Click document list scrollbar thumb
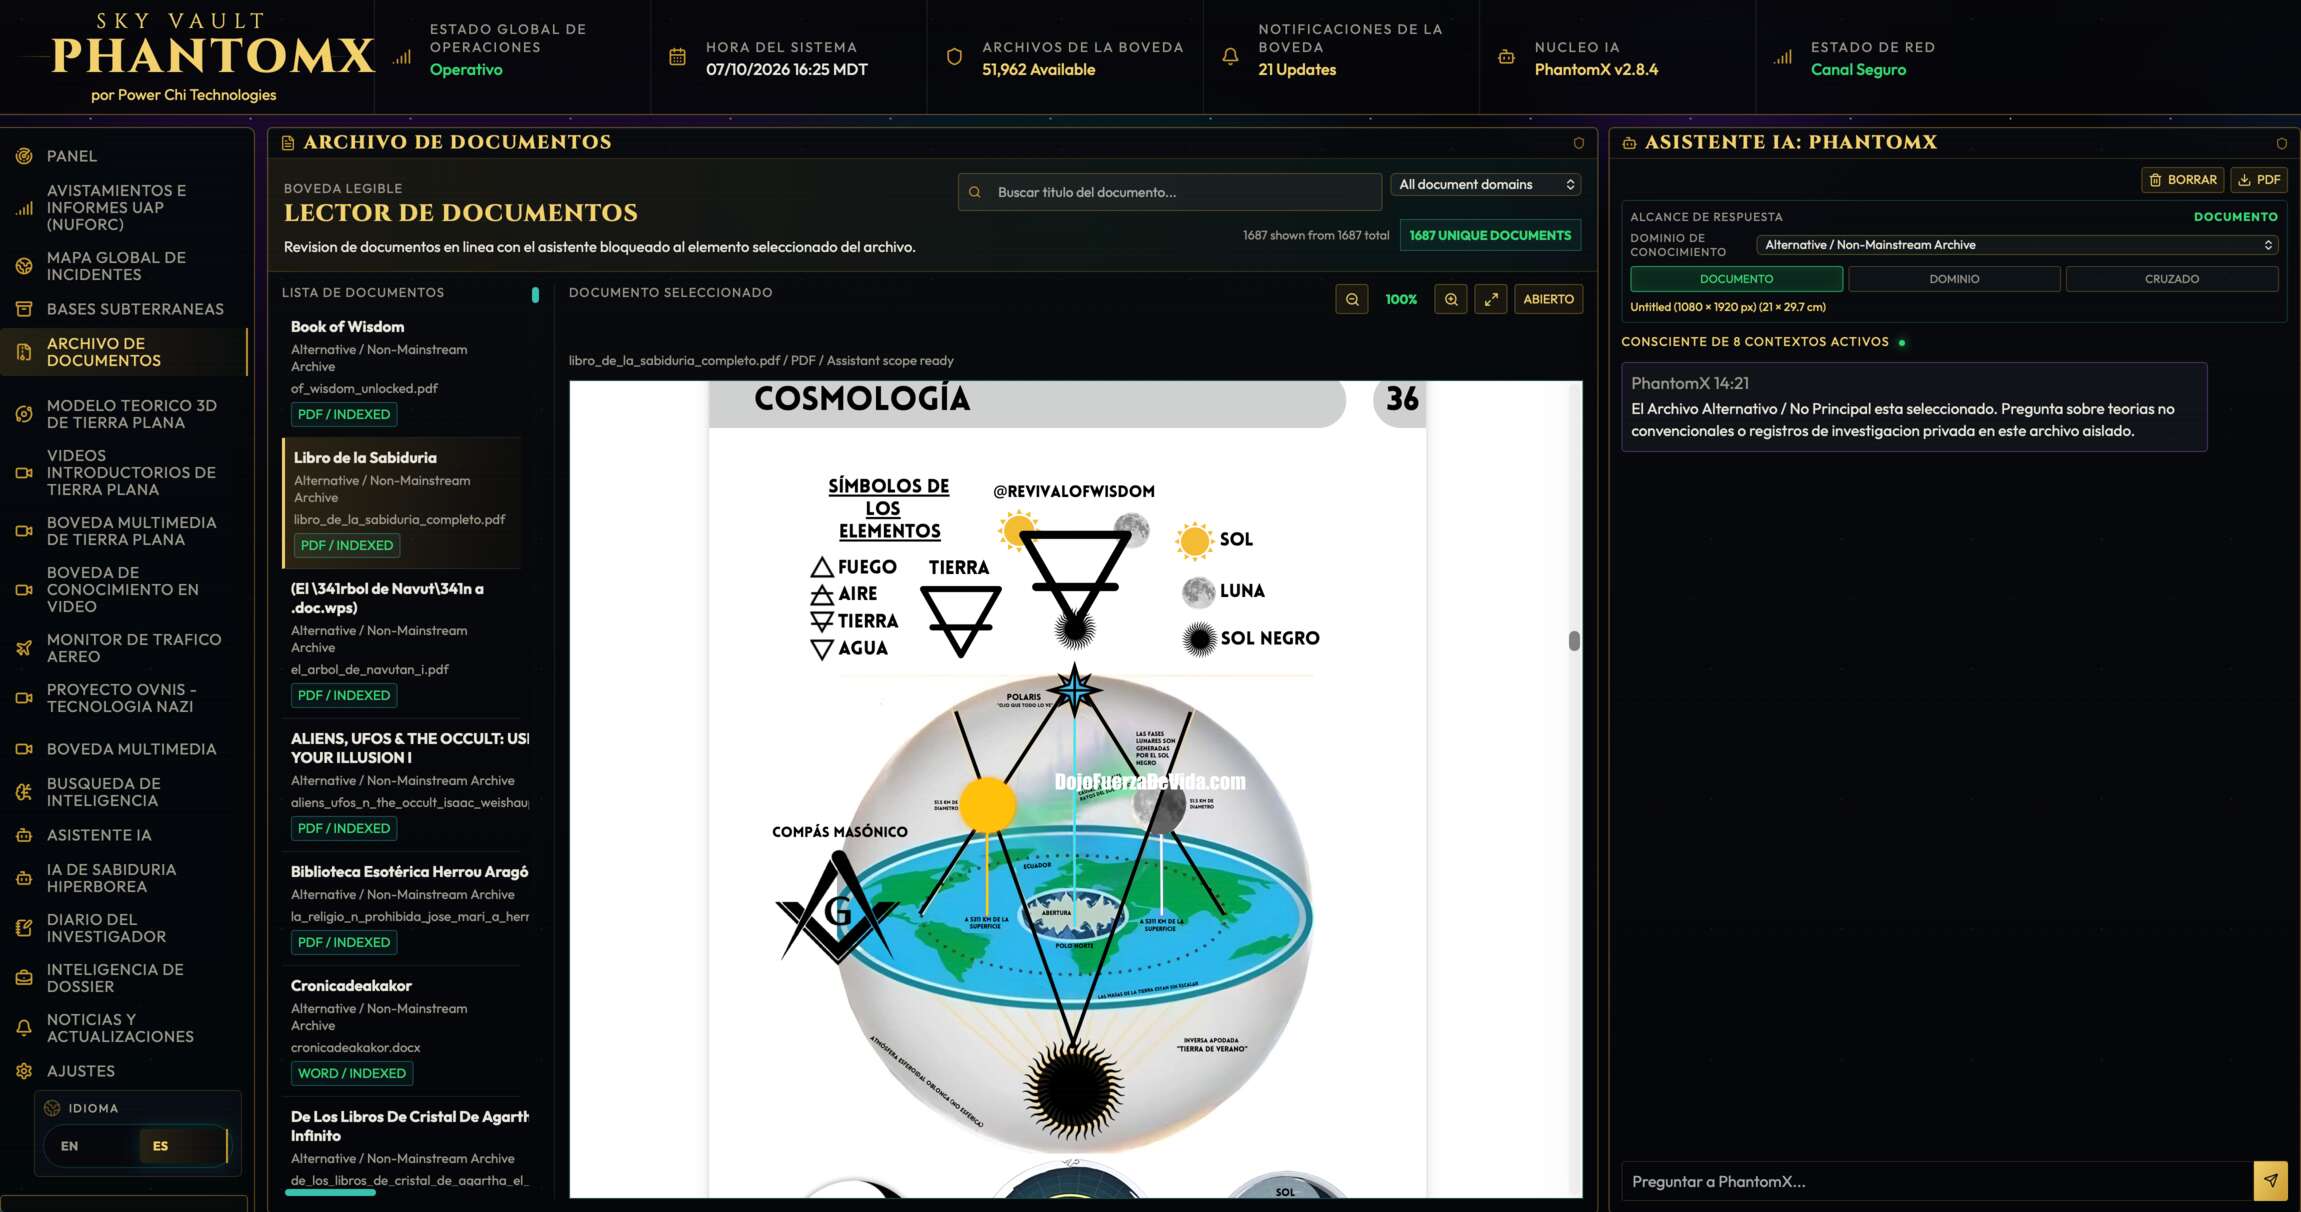 click(x=535, y=295)
